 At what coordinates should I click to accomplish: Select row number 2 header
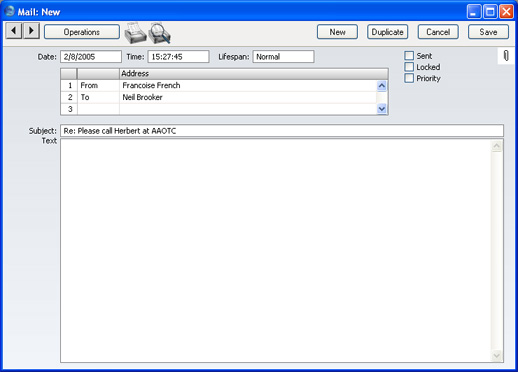click(x=69, y=97)
